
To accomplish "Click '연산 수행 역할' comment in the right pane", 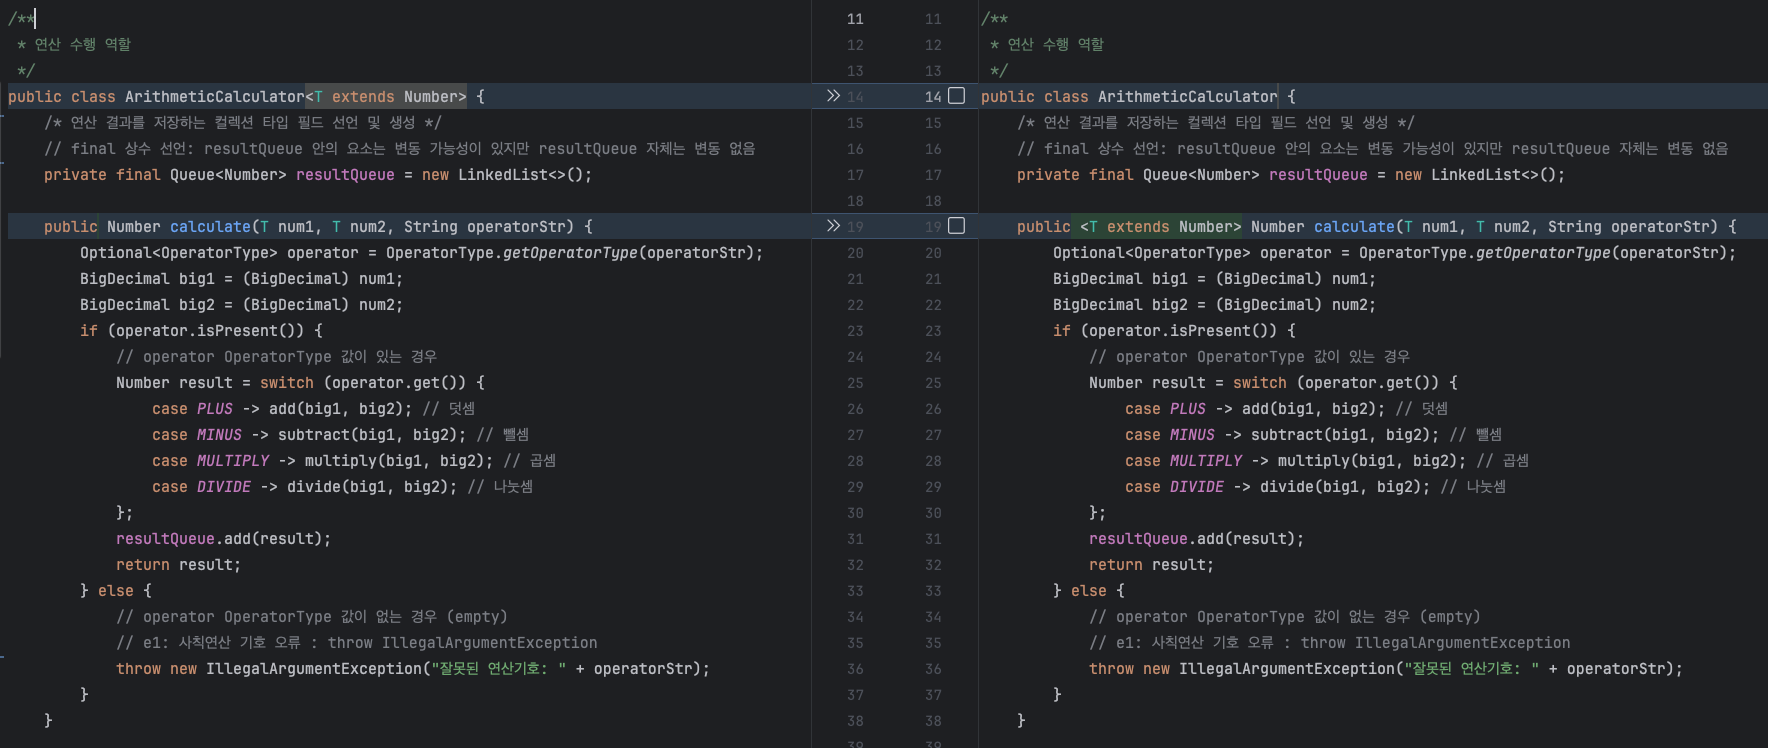I will click(1056, 44).
